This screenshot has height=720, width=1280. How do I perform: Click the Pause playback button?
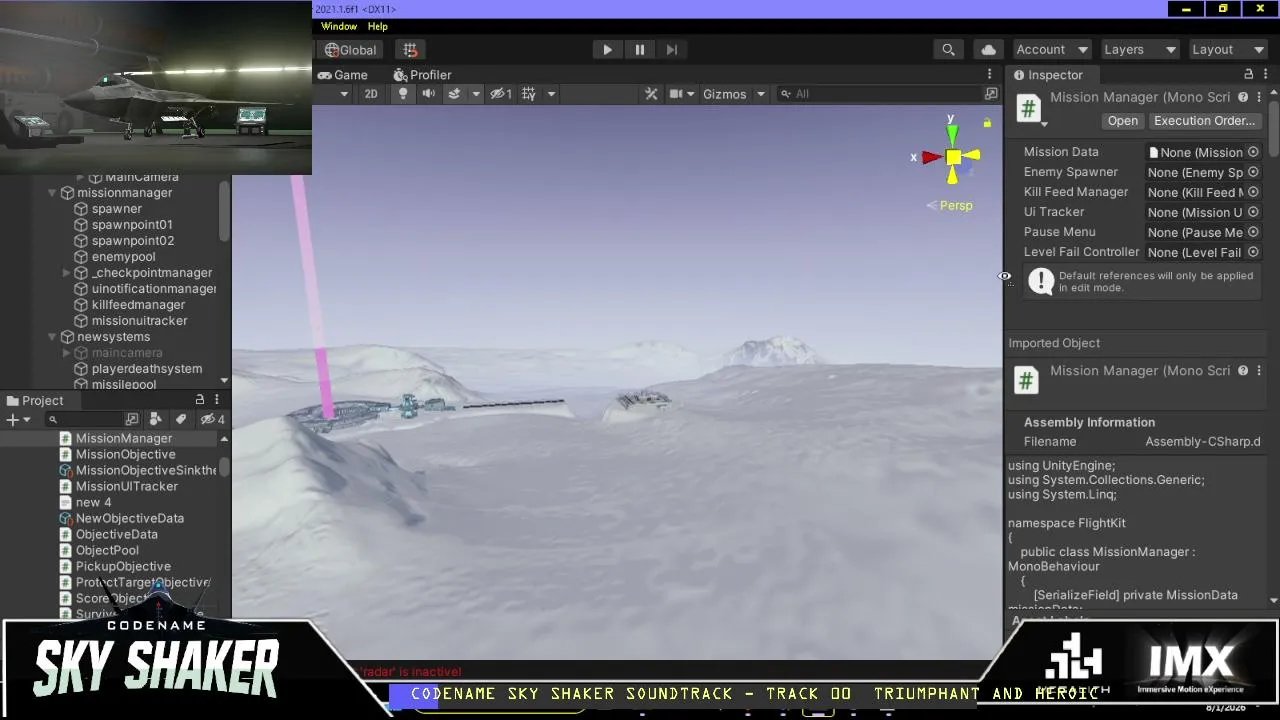(x=640, y=50)
